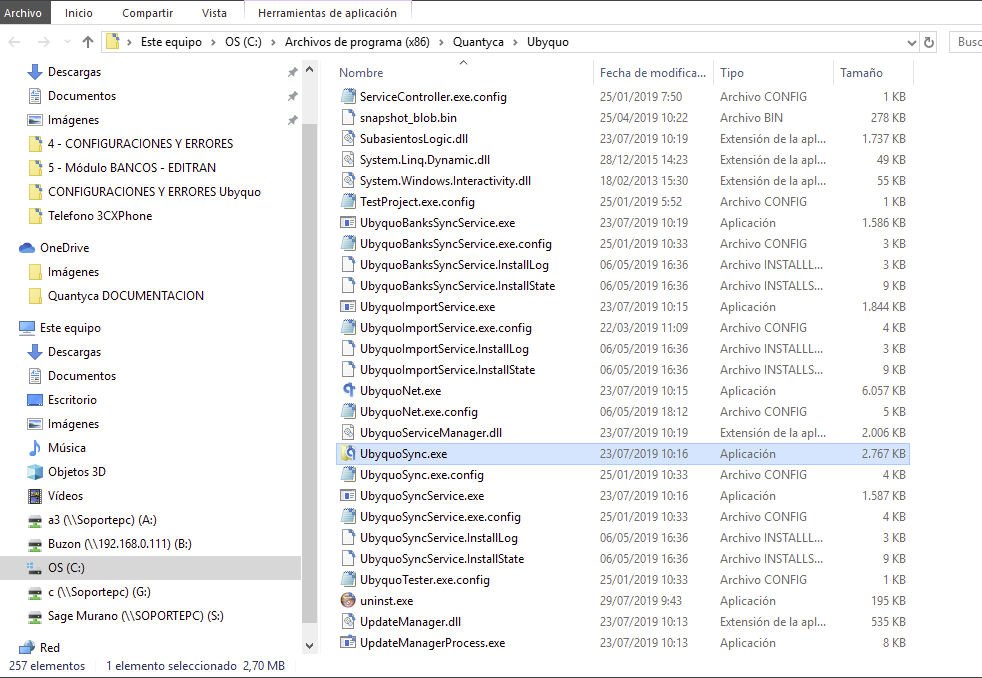Open 4 - CONFIGURACIONES Y ERRORES folder

pos(140,144)
